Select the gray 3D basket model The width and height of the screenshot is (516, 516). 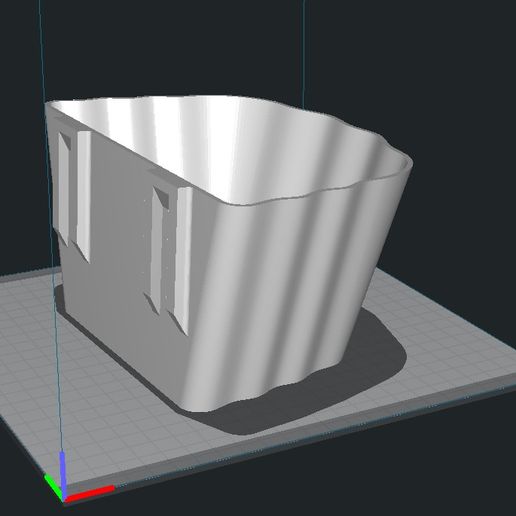point(230,253)
